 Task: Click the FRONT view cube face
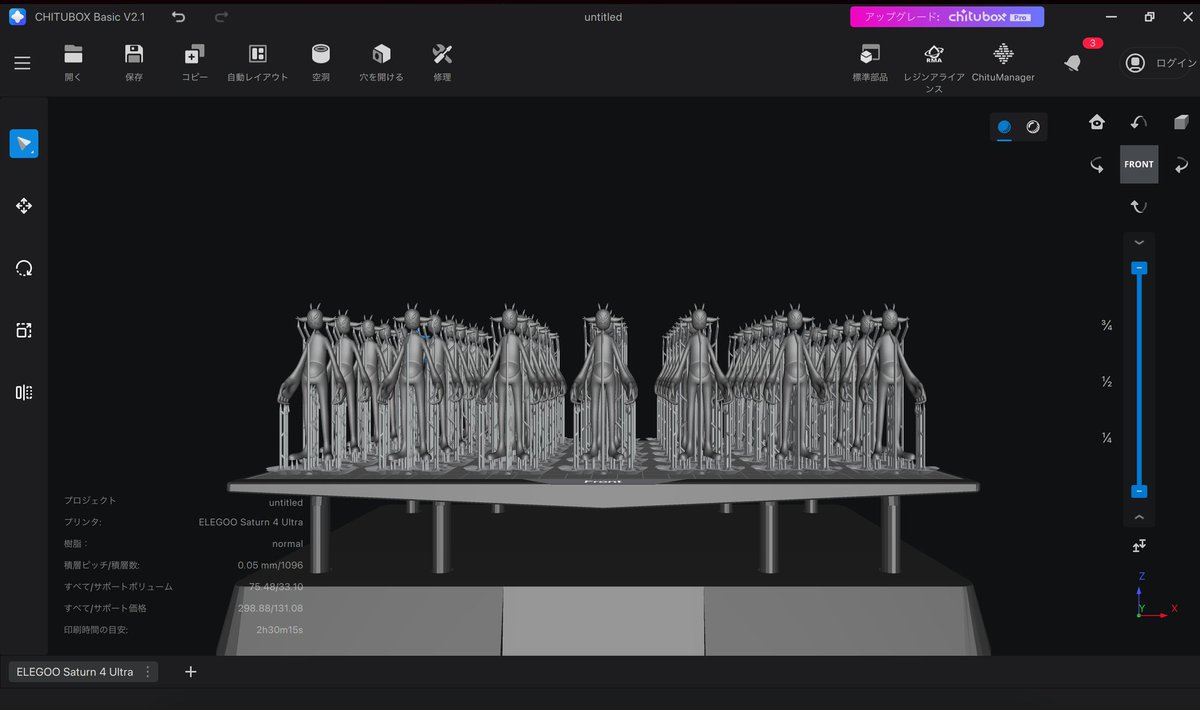pos(1139,164)
